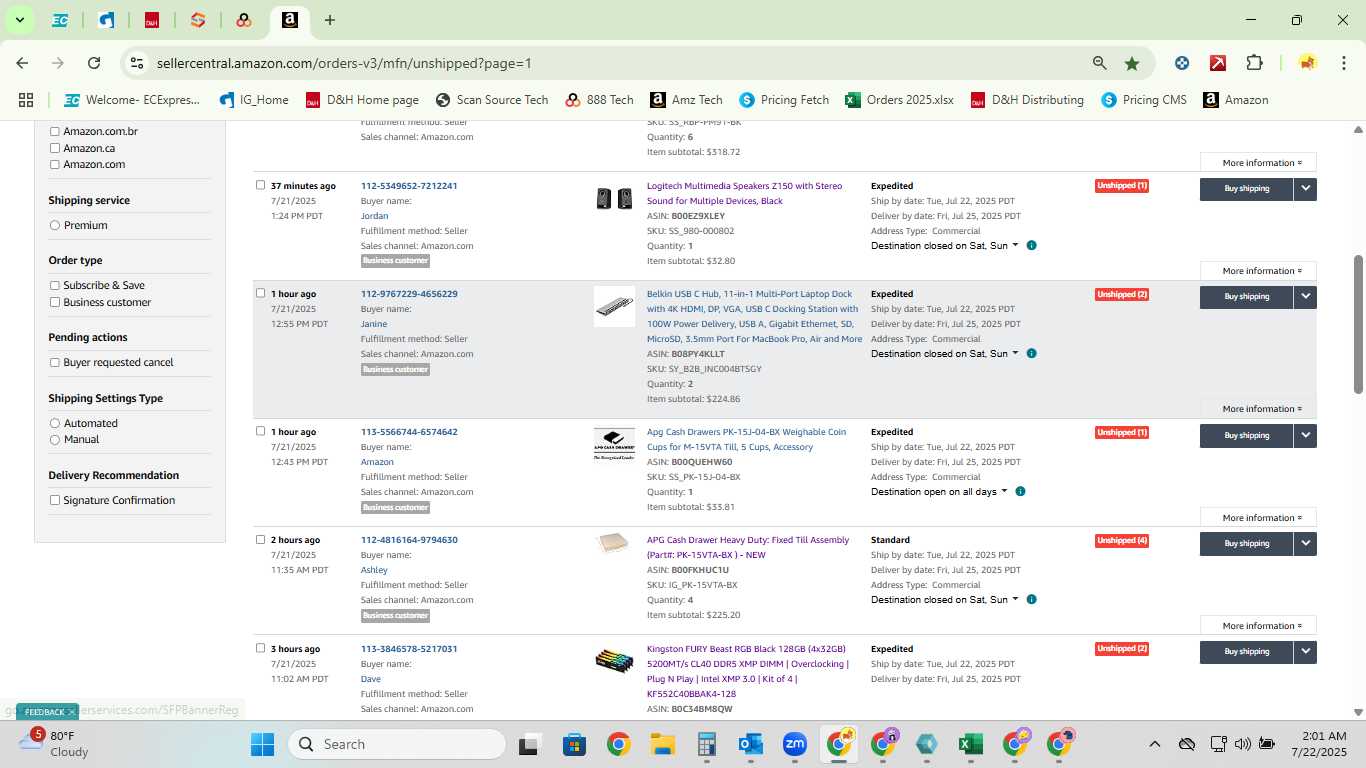Switch to the active Amazon browser tab
The height and width of the screenshot is (768, 1366).
289,20
